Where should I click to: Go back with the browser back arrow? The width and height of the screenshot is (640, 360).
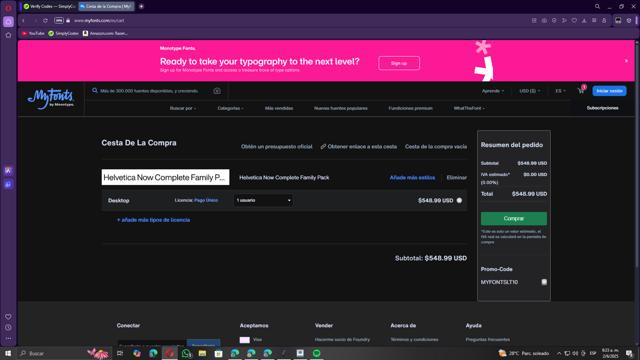pyautogui.click(x=24, y=20)
